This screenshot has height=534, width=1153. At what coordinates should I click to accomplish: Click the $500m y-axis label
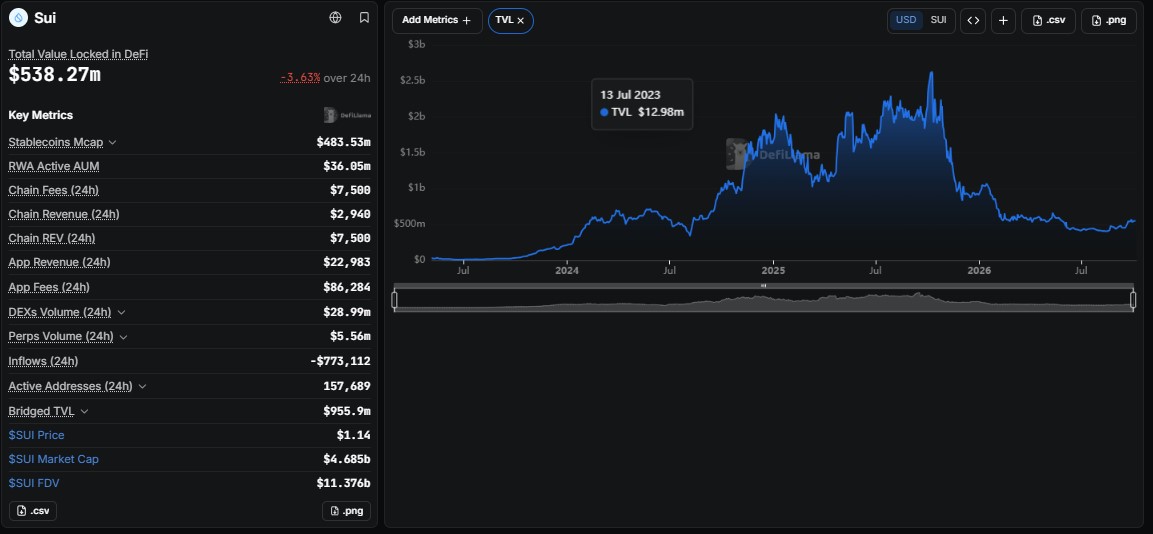tap(410, 224)
